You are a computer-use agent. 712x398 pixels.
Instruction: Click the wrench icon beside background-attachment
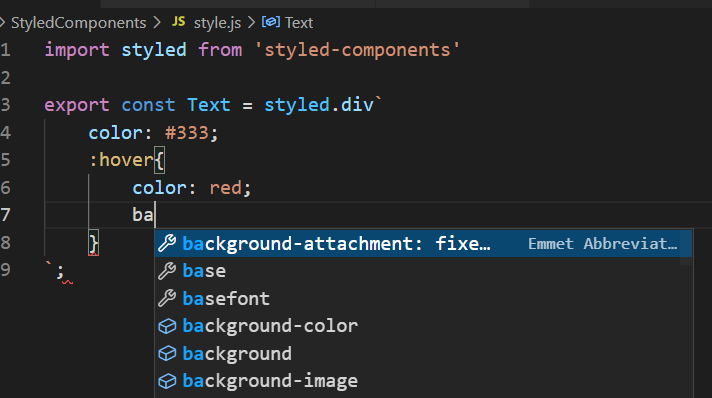coord(167,244)
